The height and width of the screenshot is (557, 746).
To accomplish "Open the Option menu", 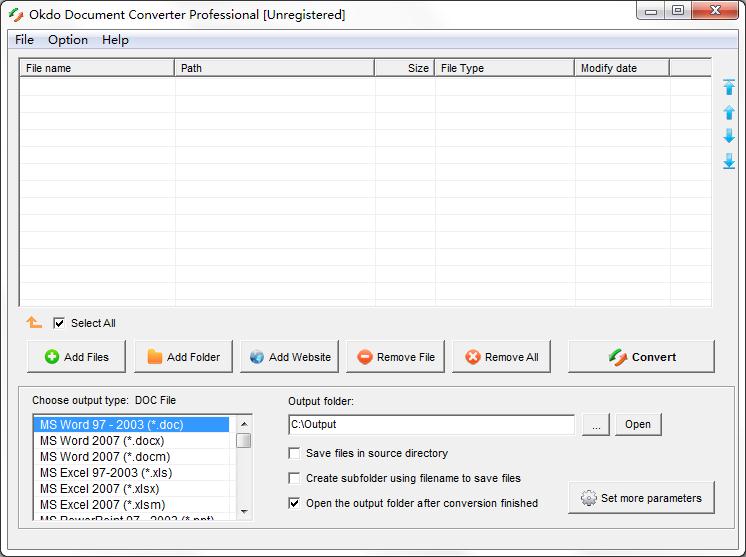I will click(x=68, y=40).
